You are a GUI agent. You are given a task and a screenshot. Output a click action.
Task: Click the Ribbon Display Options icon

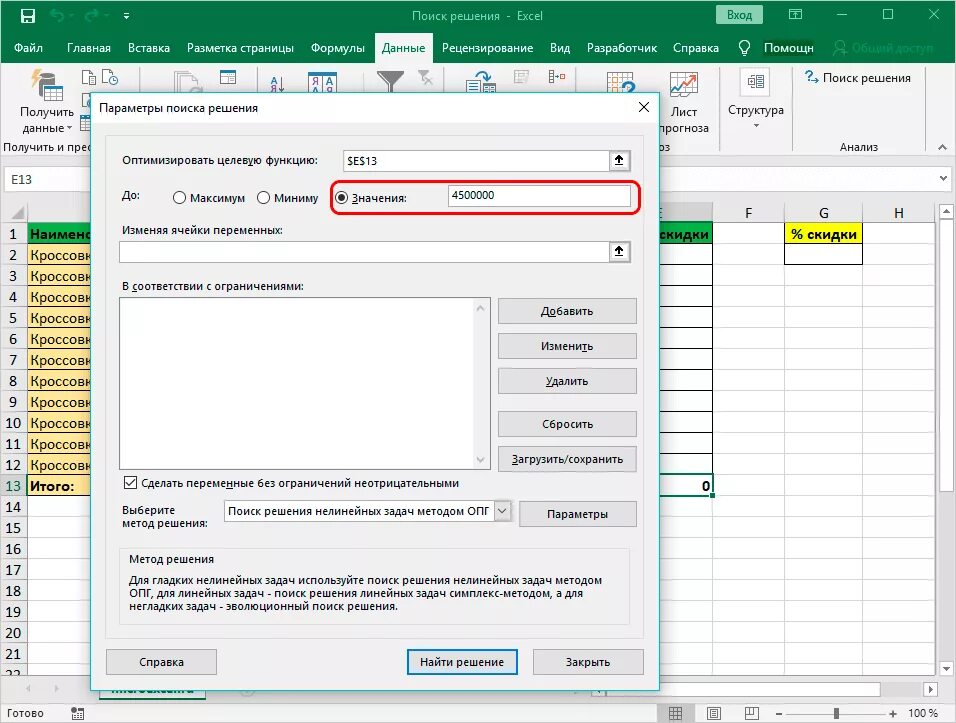click(795, 15)
